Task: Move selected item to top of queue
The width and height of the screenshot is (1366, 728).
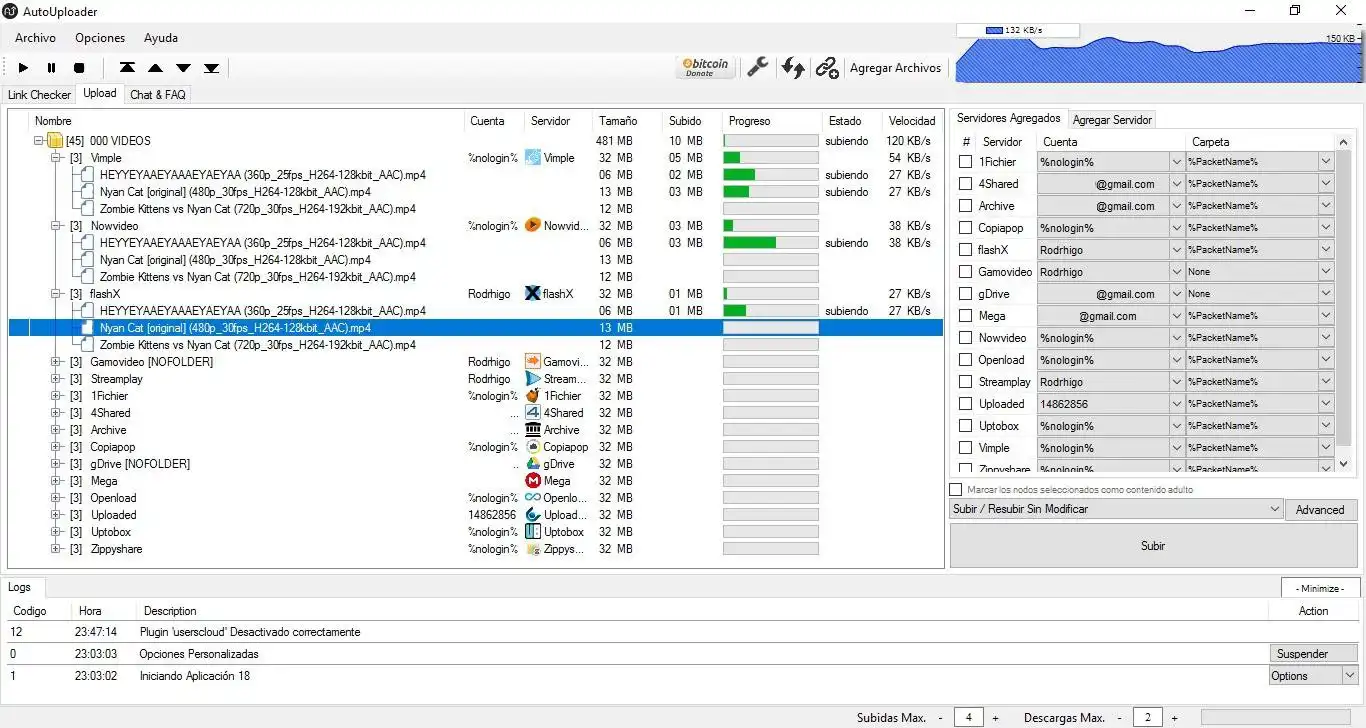Action: click(127, 68)
